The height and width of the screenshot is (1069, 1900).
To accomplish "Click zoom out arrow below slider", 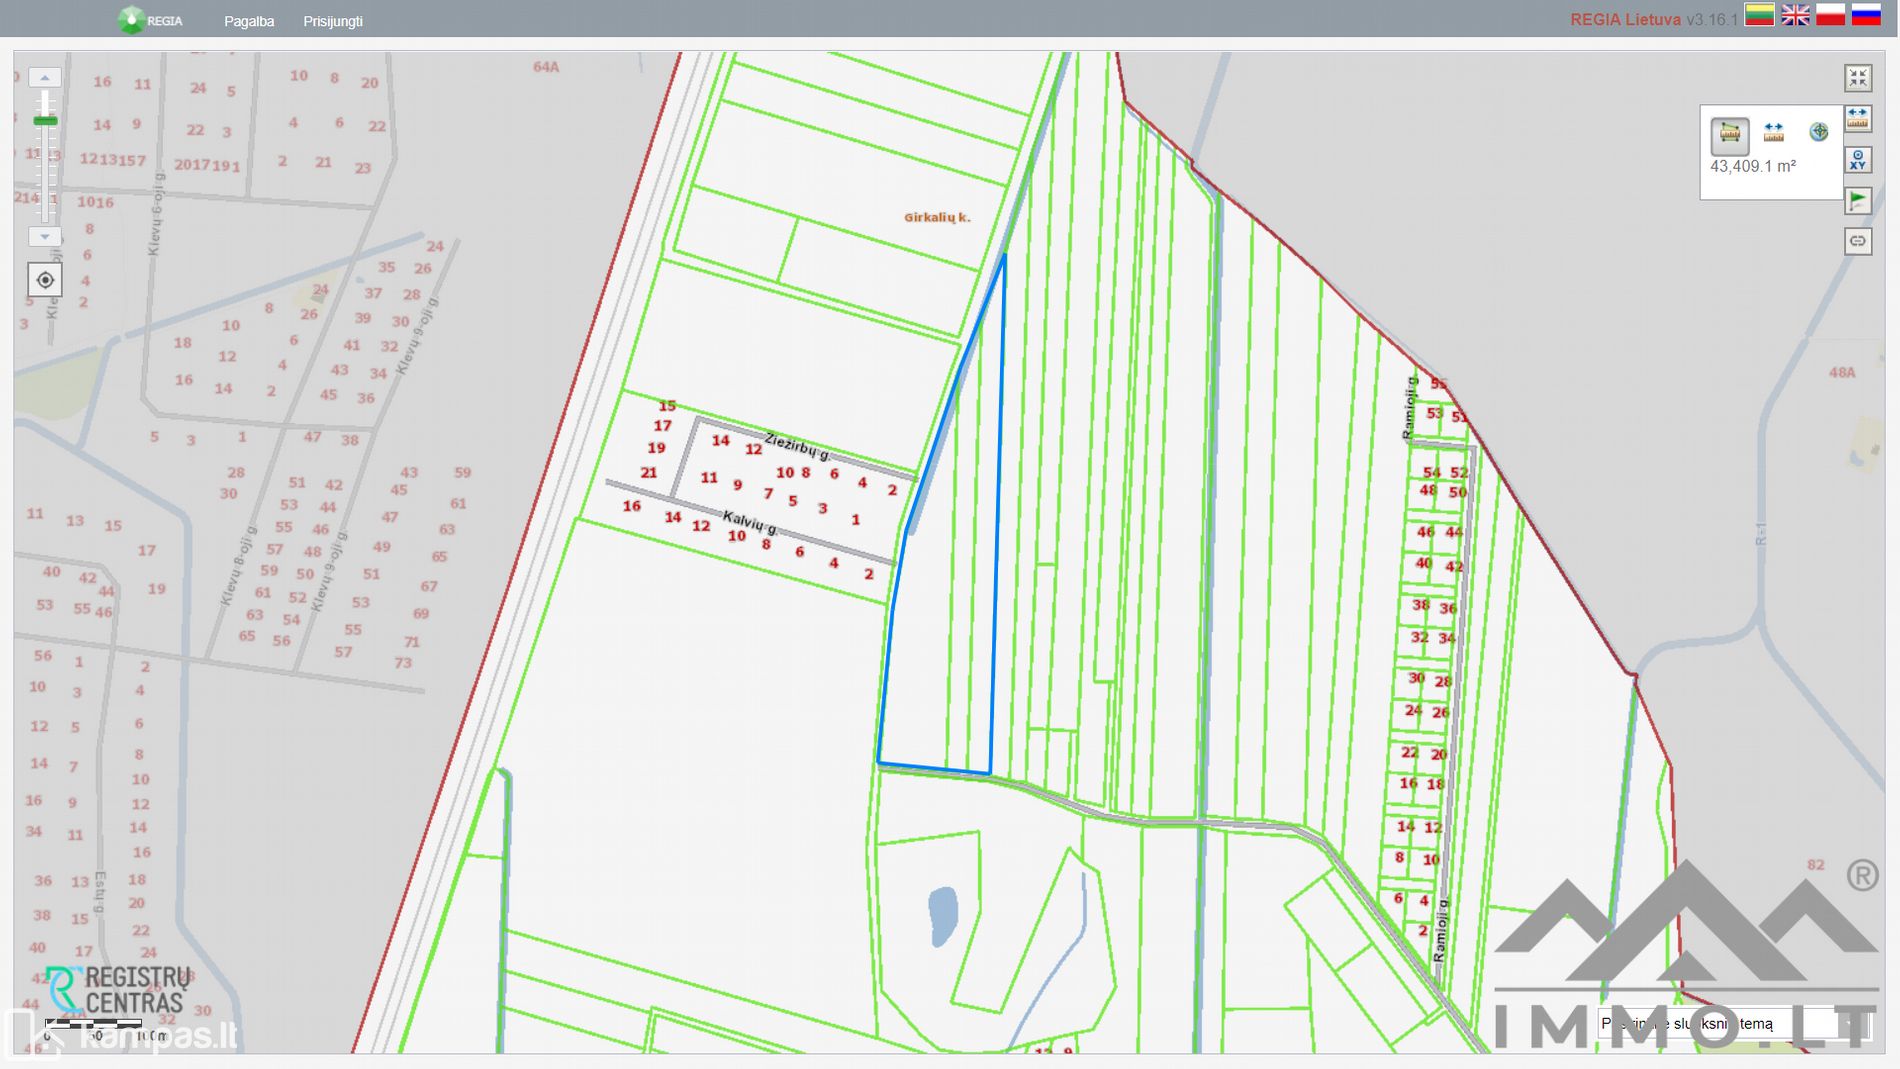I will [45, 237].
